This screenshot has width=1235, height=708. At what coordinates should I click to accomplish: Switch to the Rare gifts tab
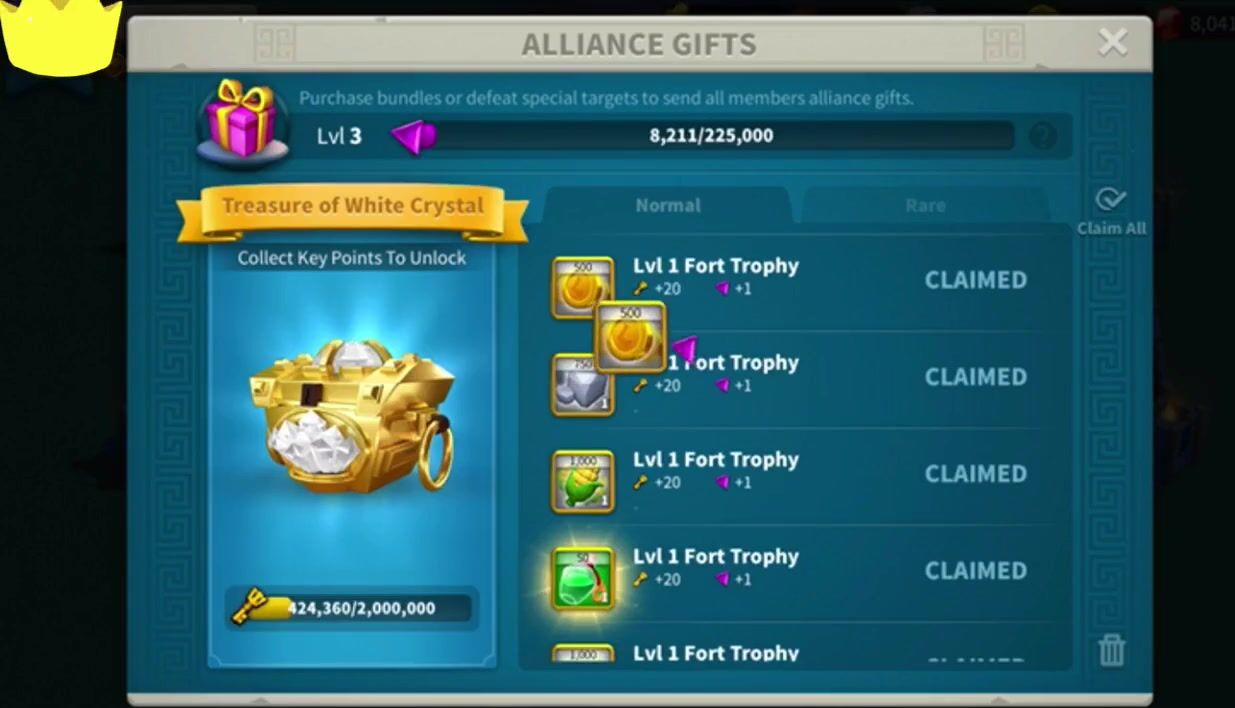coord(925,205)
